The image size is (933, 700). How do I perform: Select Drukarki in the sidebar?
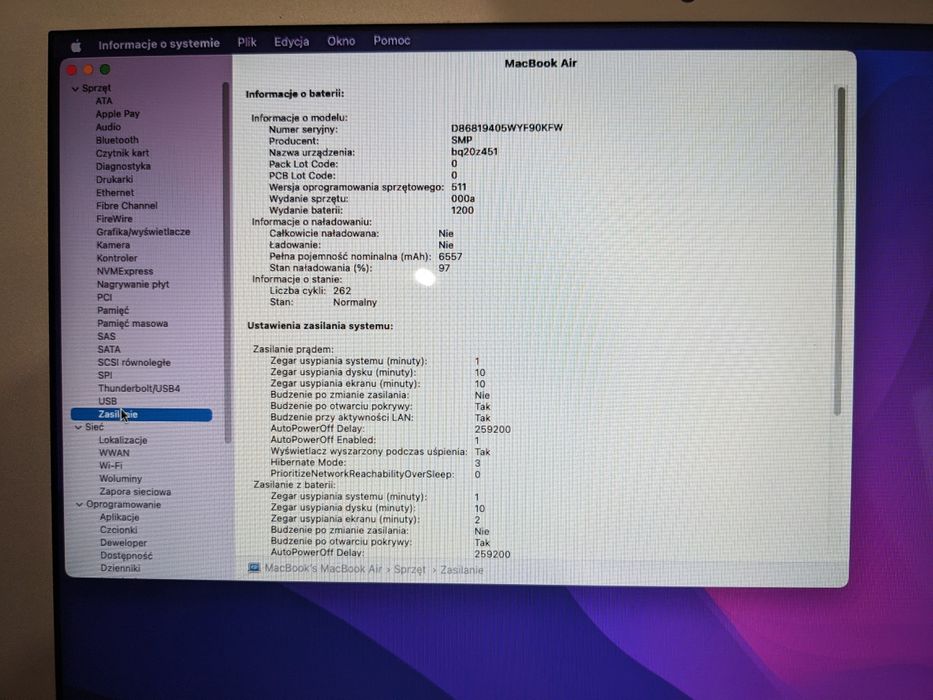click(115, 179)
